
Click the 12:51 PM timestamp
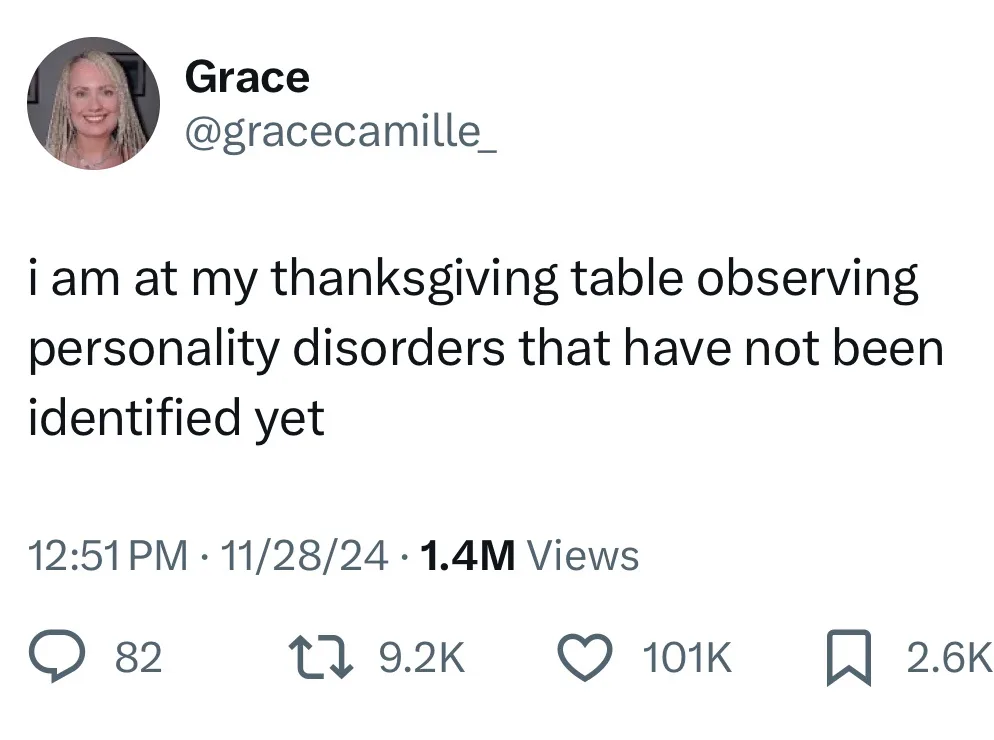coord(108,555)
